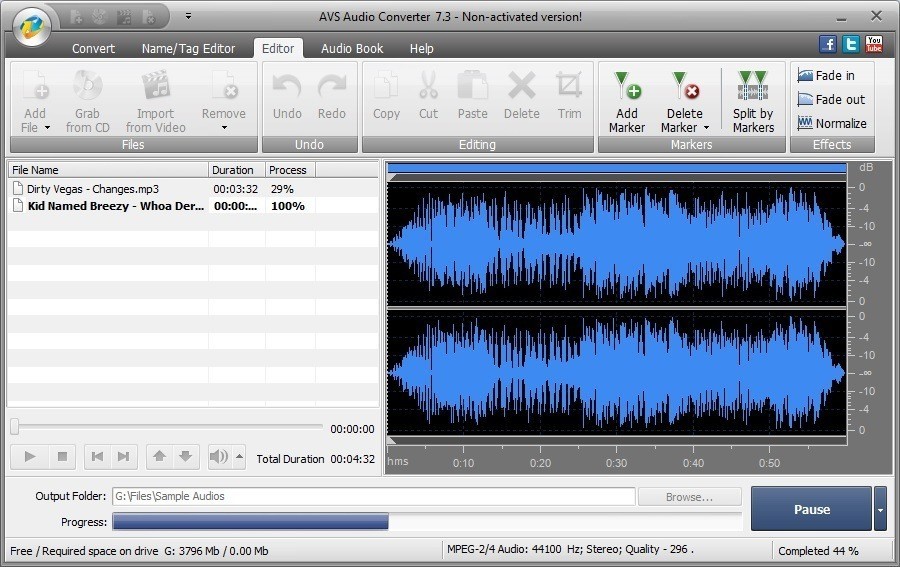Click the Output Folder path field

coord(374,496)
